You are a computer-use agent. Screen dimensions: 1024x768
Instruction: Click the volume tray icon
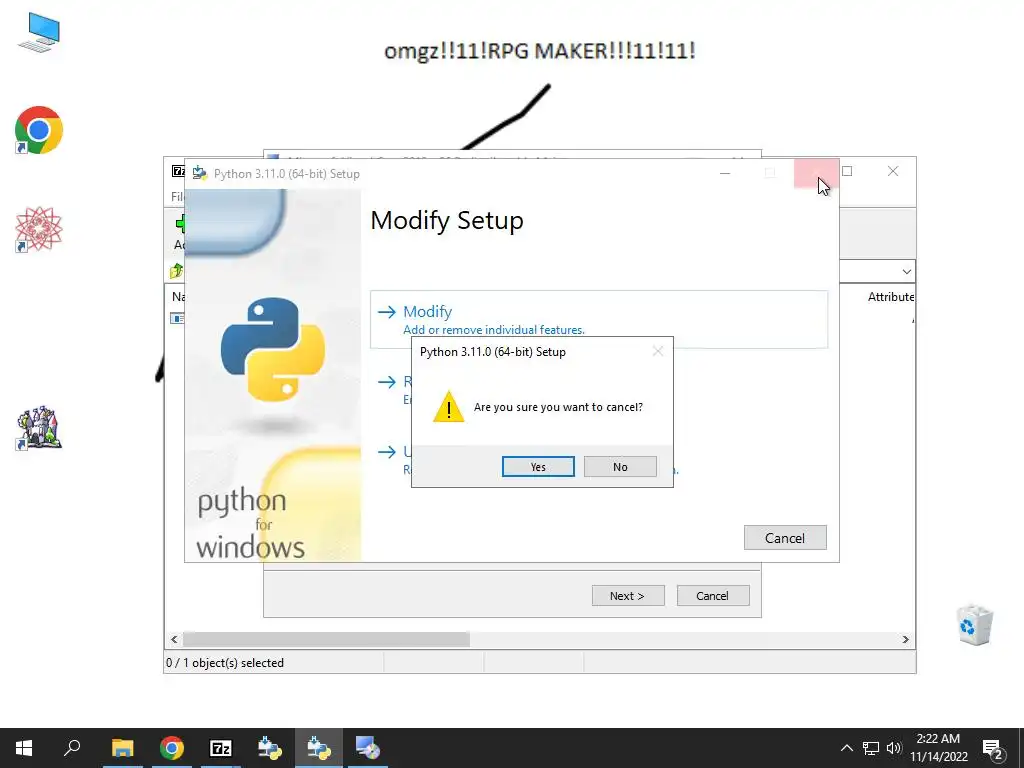pyautogui.click(x=893, y=748)
